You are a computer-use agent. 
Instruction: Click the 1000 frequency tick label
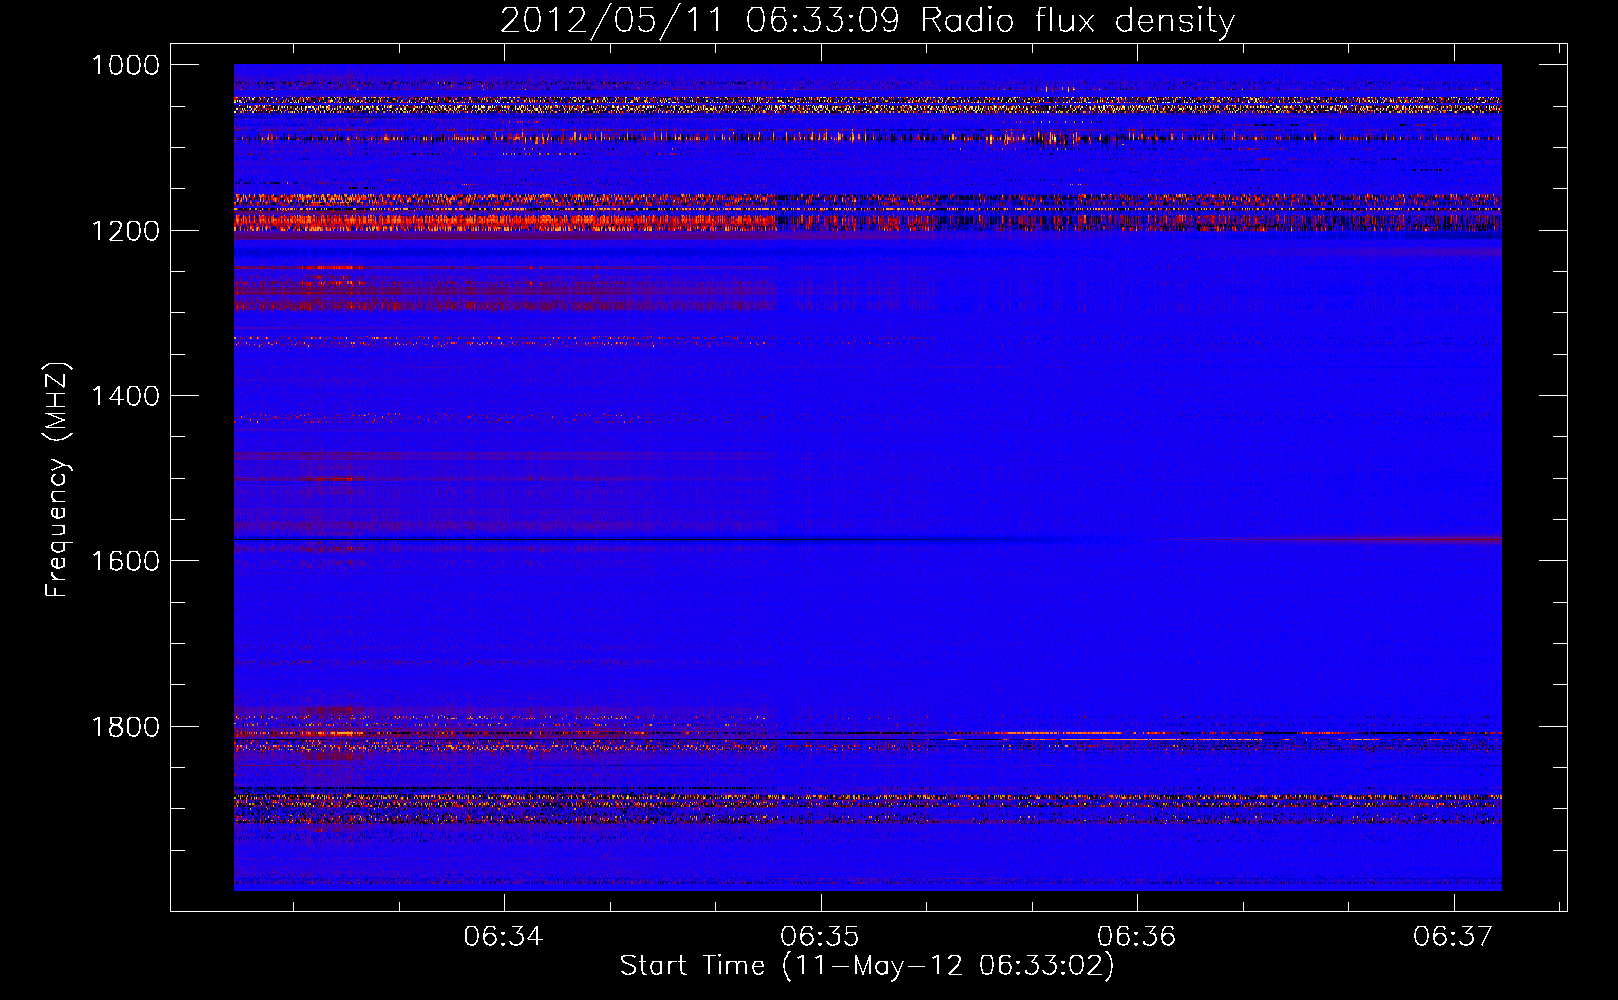(x=125, y=65)
